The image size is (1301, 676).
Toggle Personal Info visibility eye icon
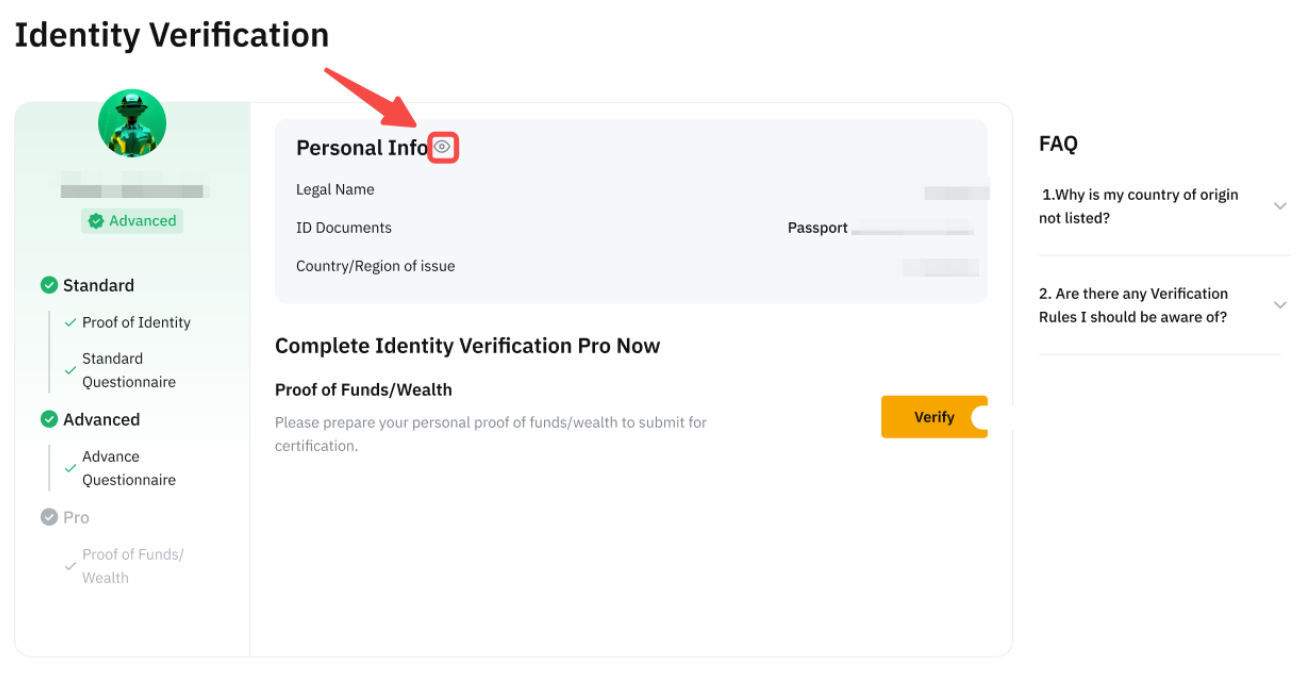pyautogui.click(x=443, y=148)
